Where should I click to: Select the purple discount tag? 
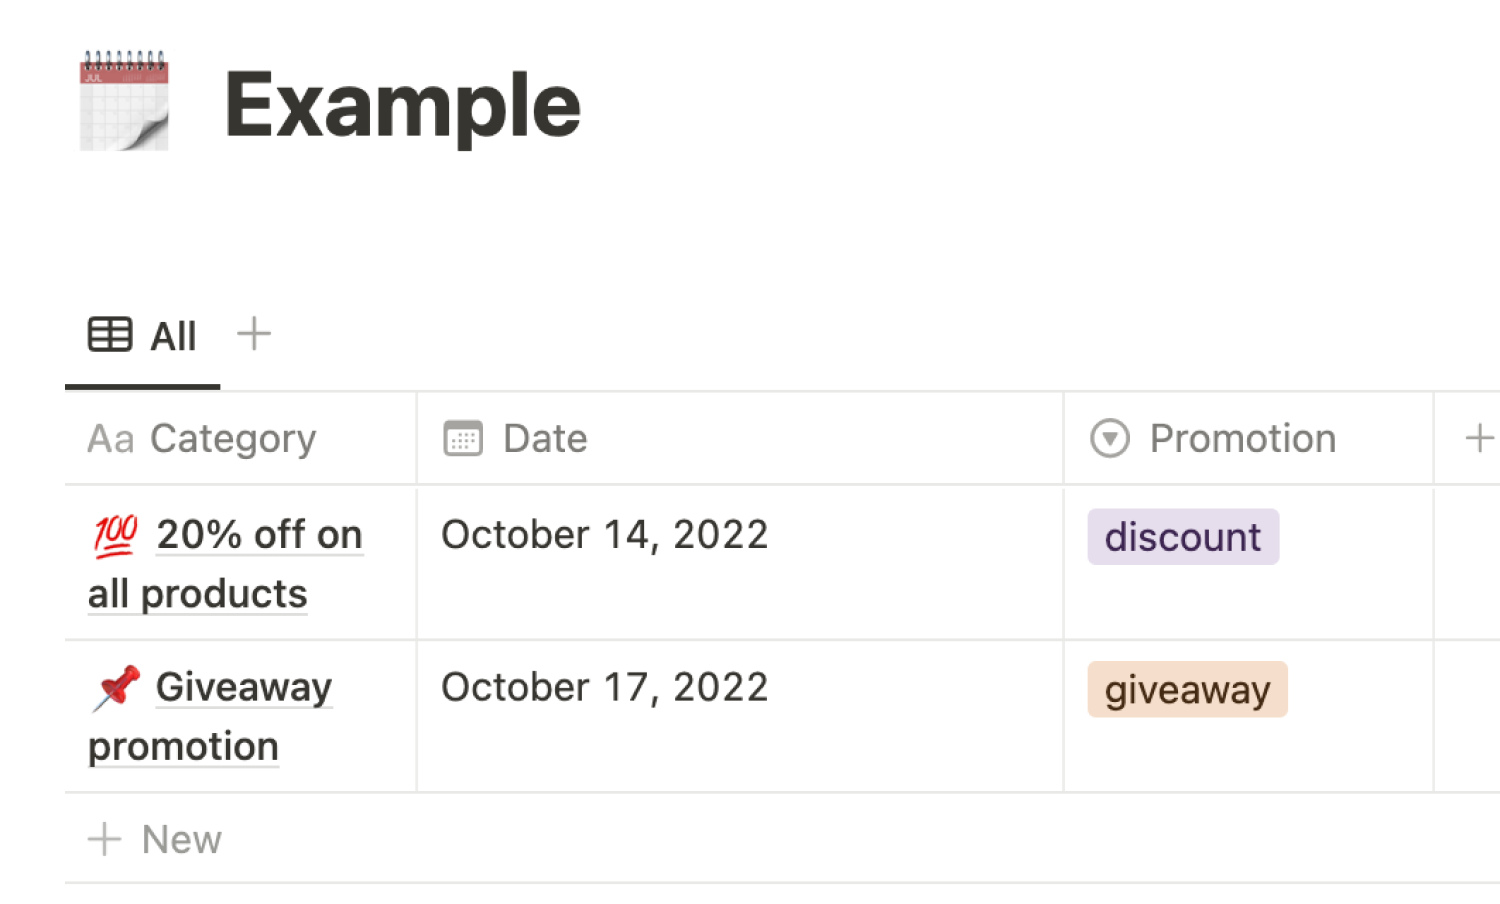(x=1183, y=537)
